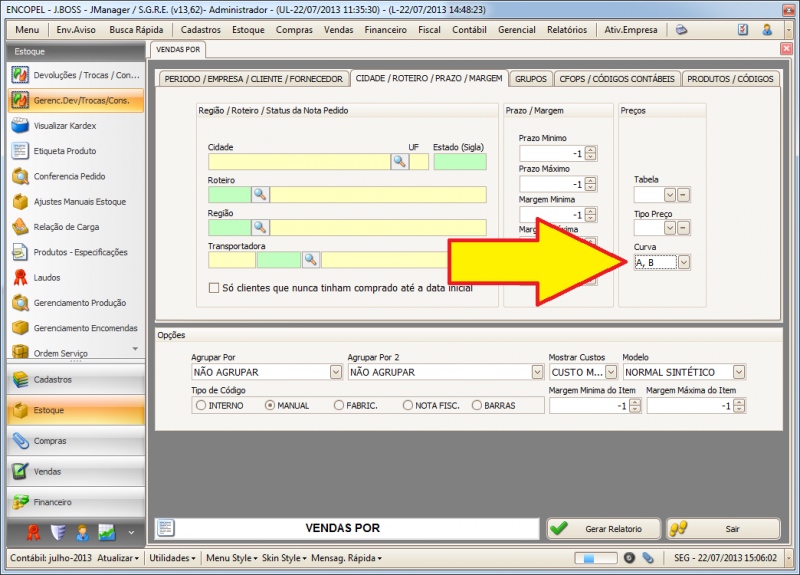The height and width of the screenshot is (575, 800).
Task: Open Laudos in the Estoque sidebar
Action: [x=47, y=277]
